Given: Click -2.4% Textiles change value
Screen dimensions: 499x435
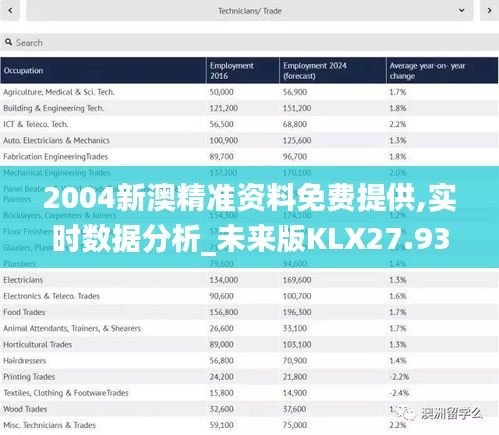Looking at the screenshot, I should tap(399, 393).
